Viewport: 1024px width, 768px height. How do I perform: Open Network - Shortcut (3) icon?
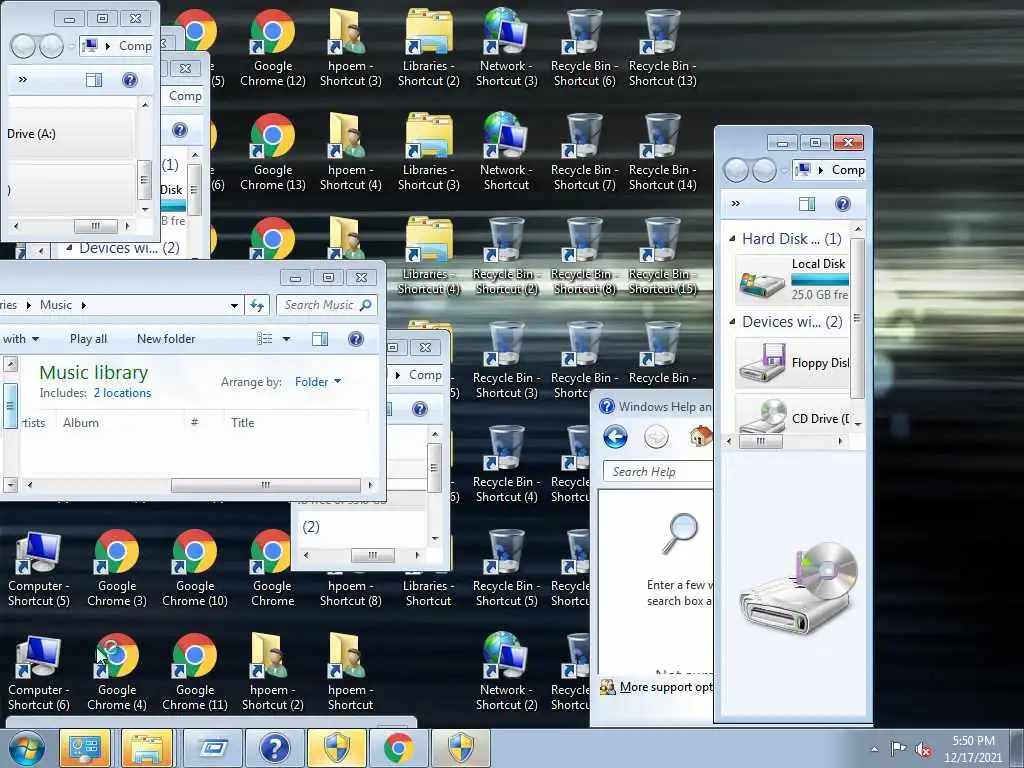click(506, 47)
